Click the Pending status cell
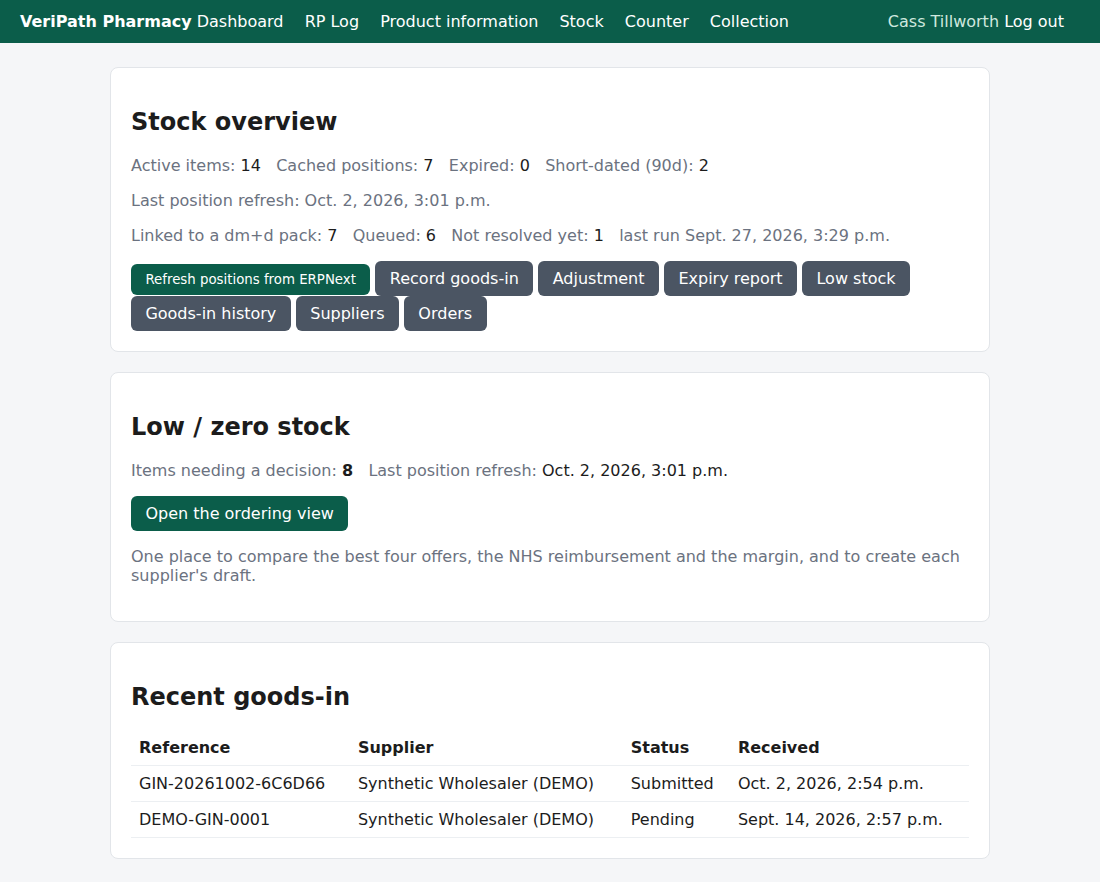 tap(662, 820)
